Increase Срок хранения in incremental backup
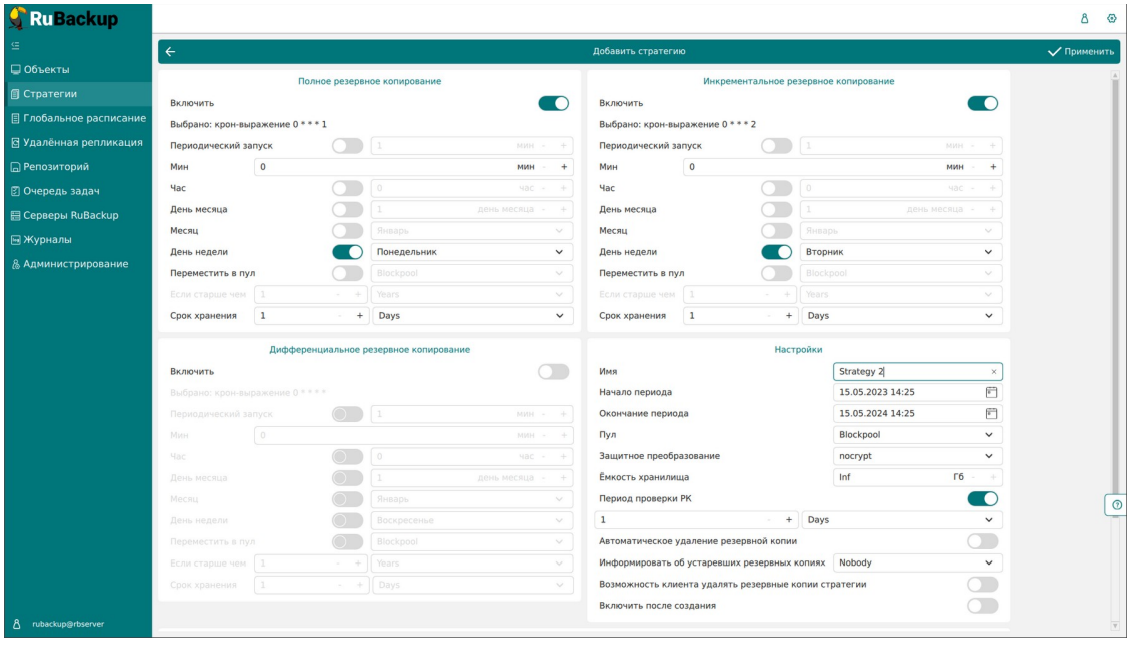Screen dimensions: 1133x645 point(789,316)
